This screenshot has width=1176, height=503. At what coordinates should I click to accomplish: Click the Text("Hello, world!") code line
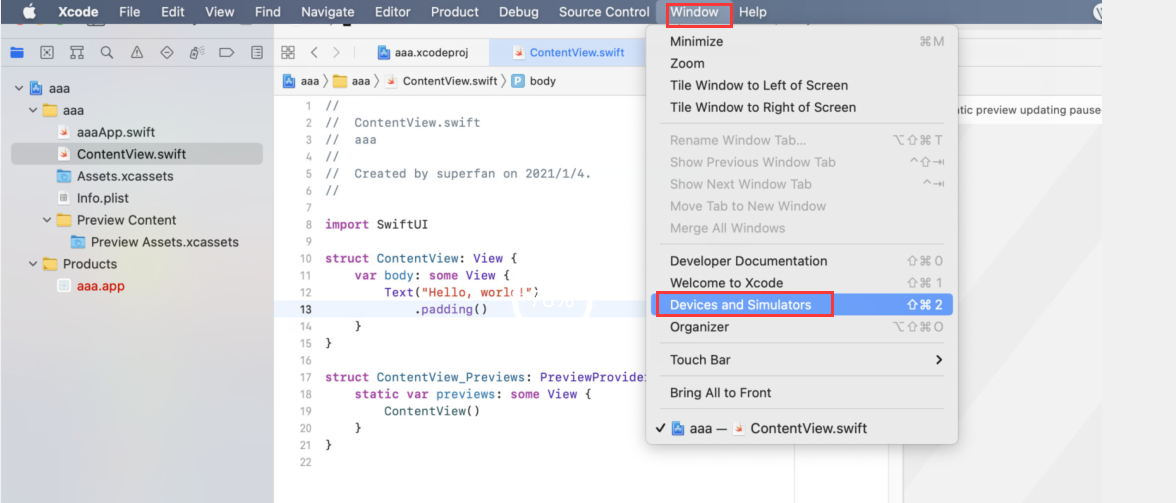[462, 292]
